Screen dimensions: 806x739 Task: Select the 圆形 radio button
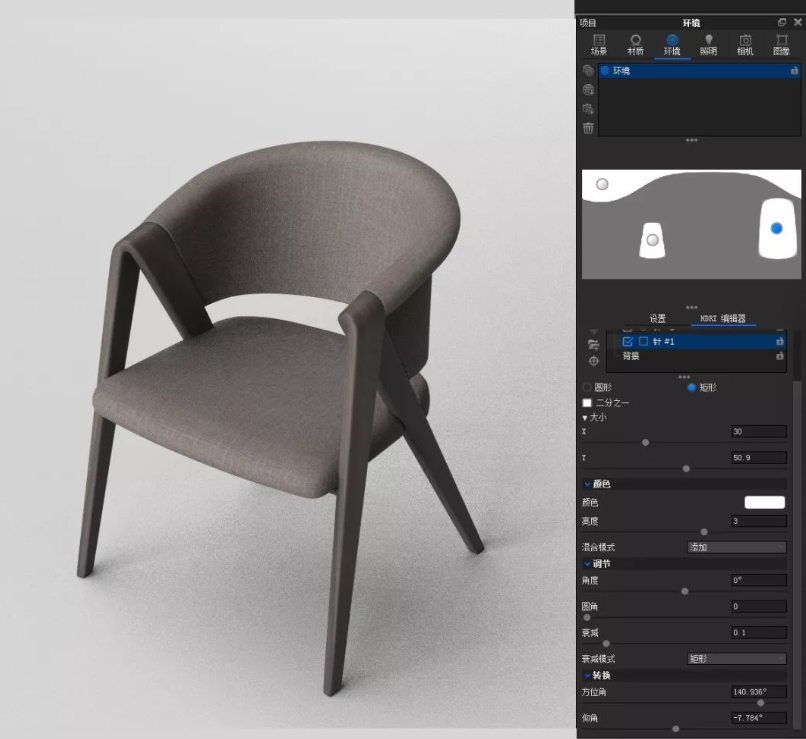point(587,387)
